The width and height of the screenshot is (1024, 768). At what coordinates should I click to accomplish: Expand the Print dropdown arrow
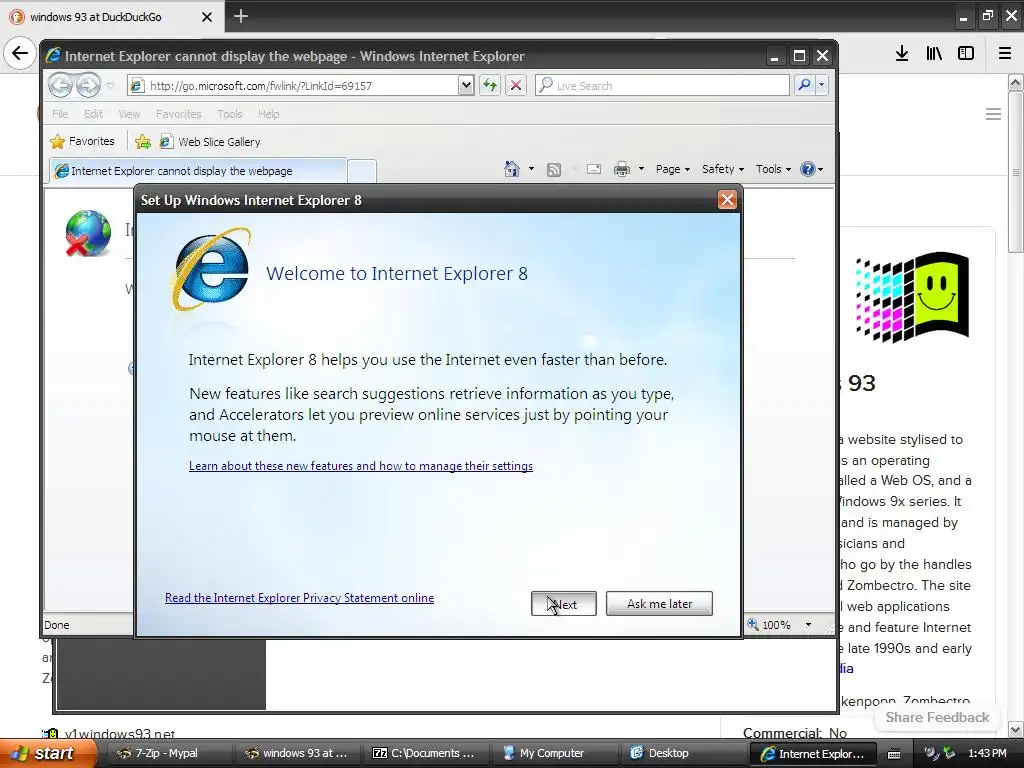pyautogui.click(x=641, y=169)
